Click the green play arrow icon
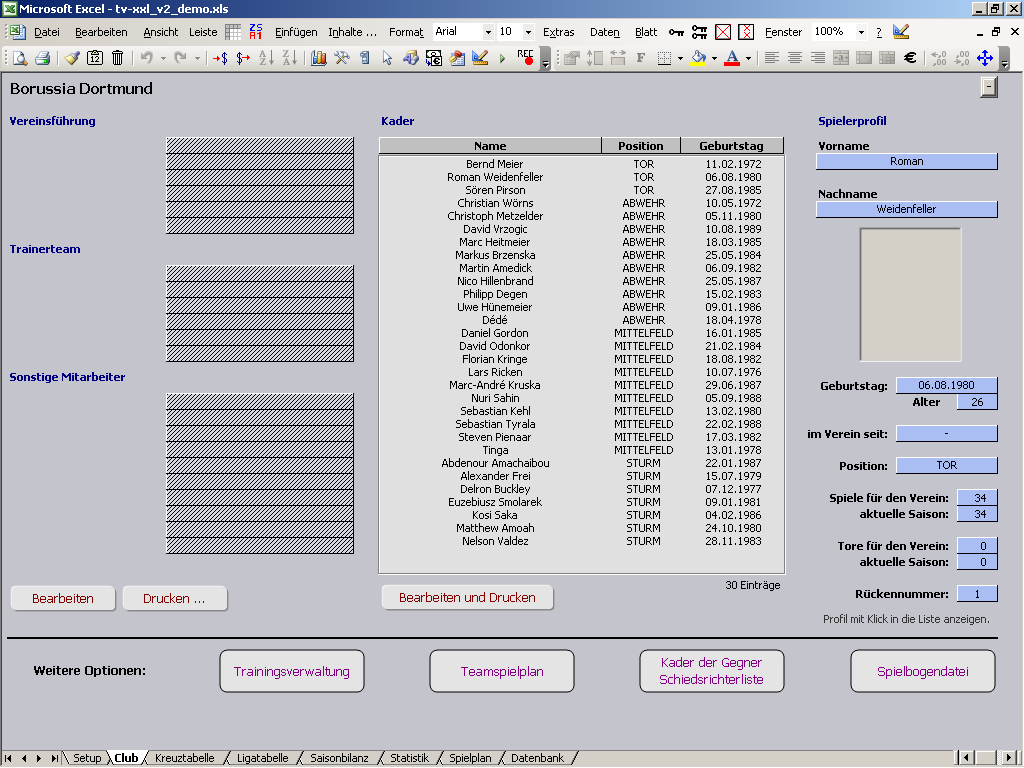 pyautogui.click(x=502, y=58)
